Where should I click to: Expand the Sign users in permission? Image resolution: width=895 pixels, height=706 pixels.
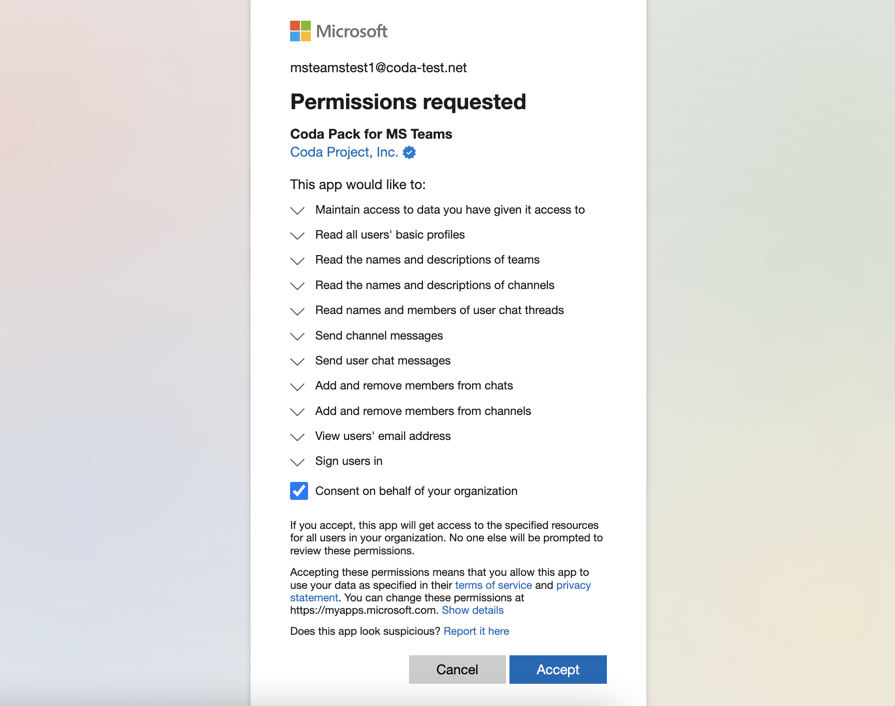(297, 462)
